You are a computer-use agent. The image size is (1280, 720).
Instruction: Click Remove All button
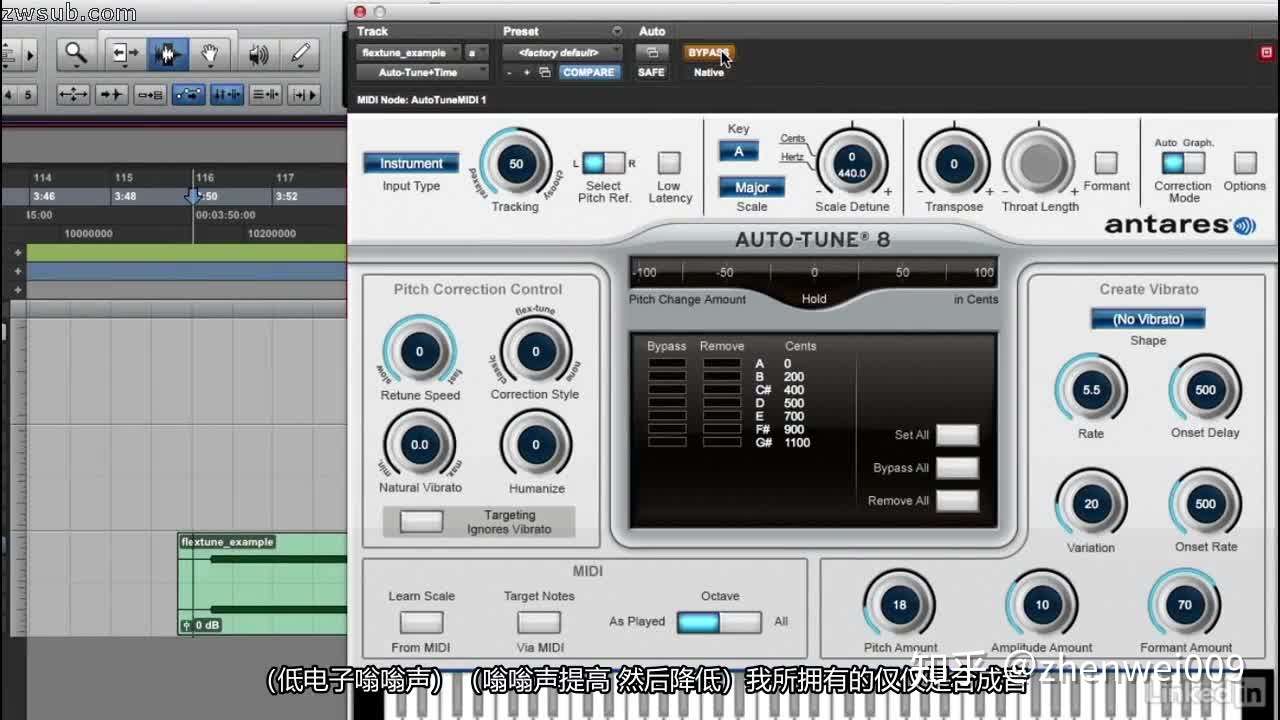pyautogui.click(x=957, y=501)
